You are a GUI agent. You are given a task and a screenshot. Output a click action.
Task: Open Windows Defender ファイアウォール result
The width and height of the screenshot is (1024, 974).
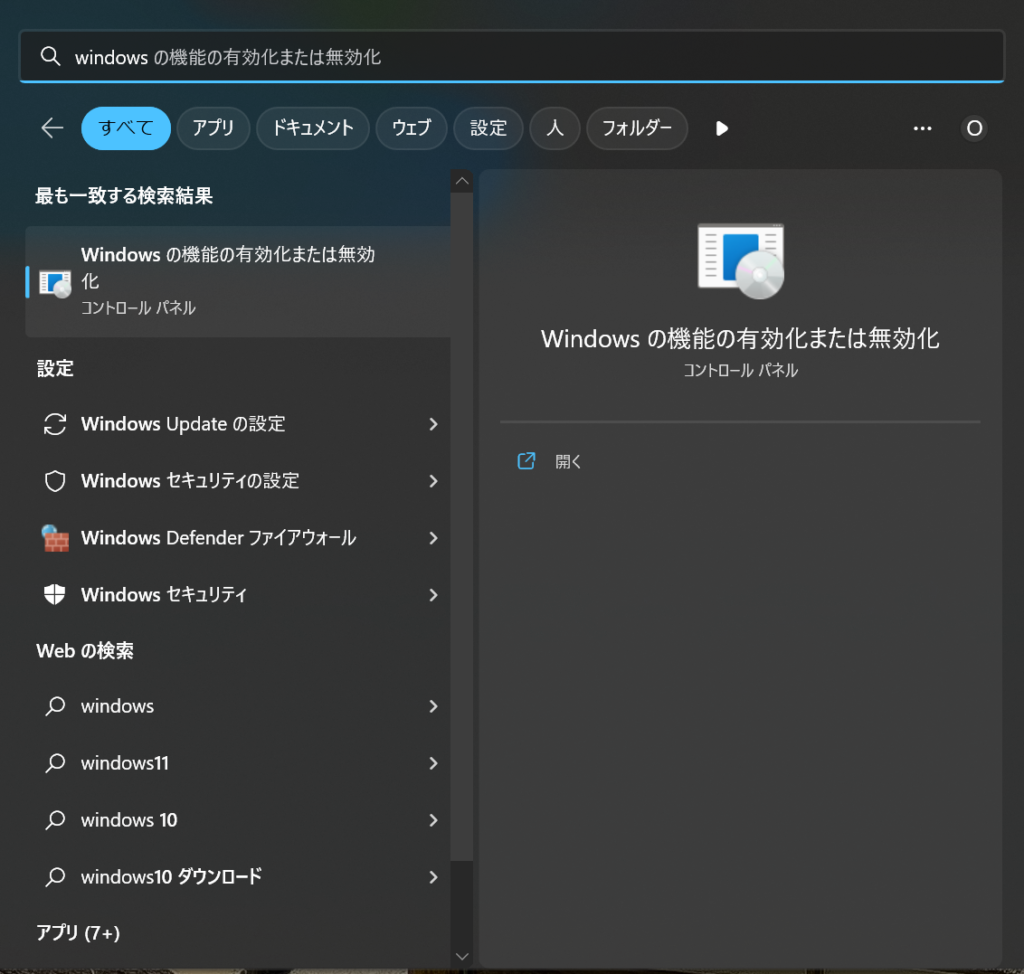(238, 538)
